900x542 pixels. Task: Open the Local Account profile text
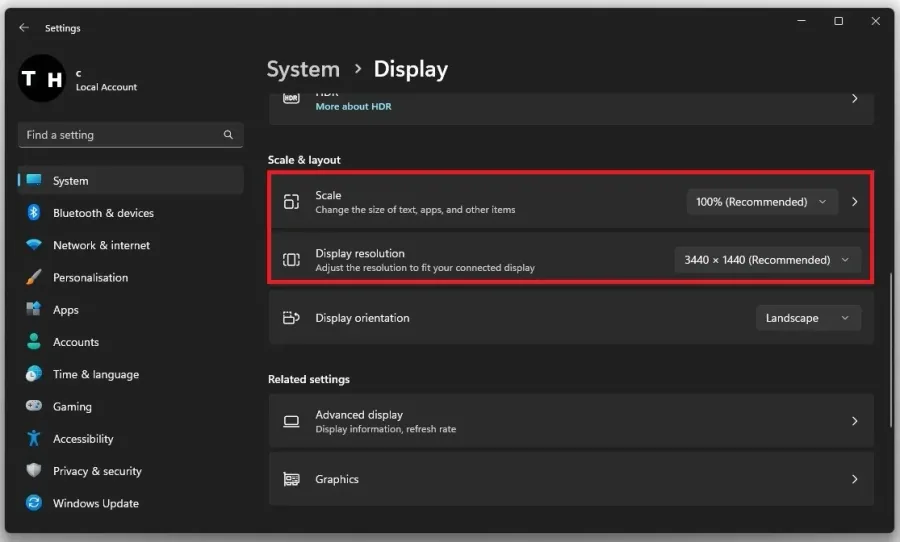(106, 87)
